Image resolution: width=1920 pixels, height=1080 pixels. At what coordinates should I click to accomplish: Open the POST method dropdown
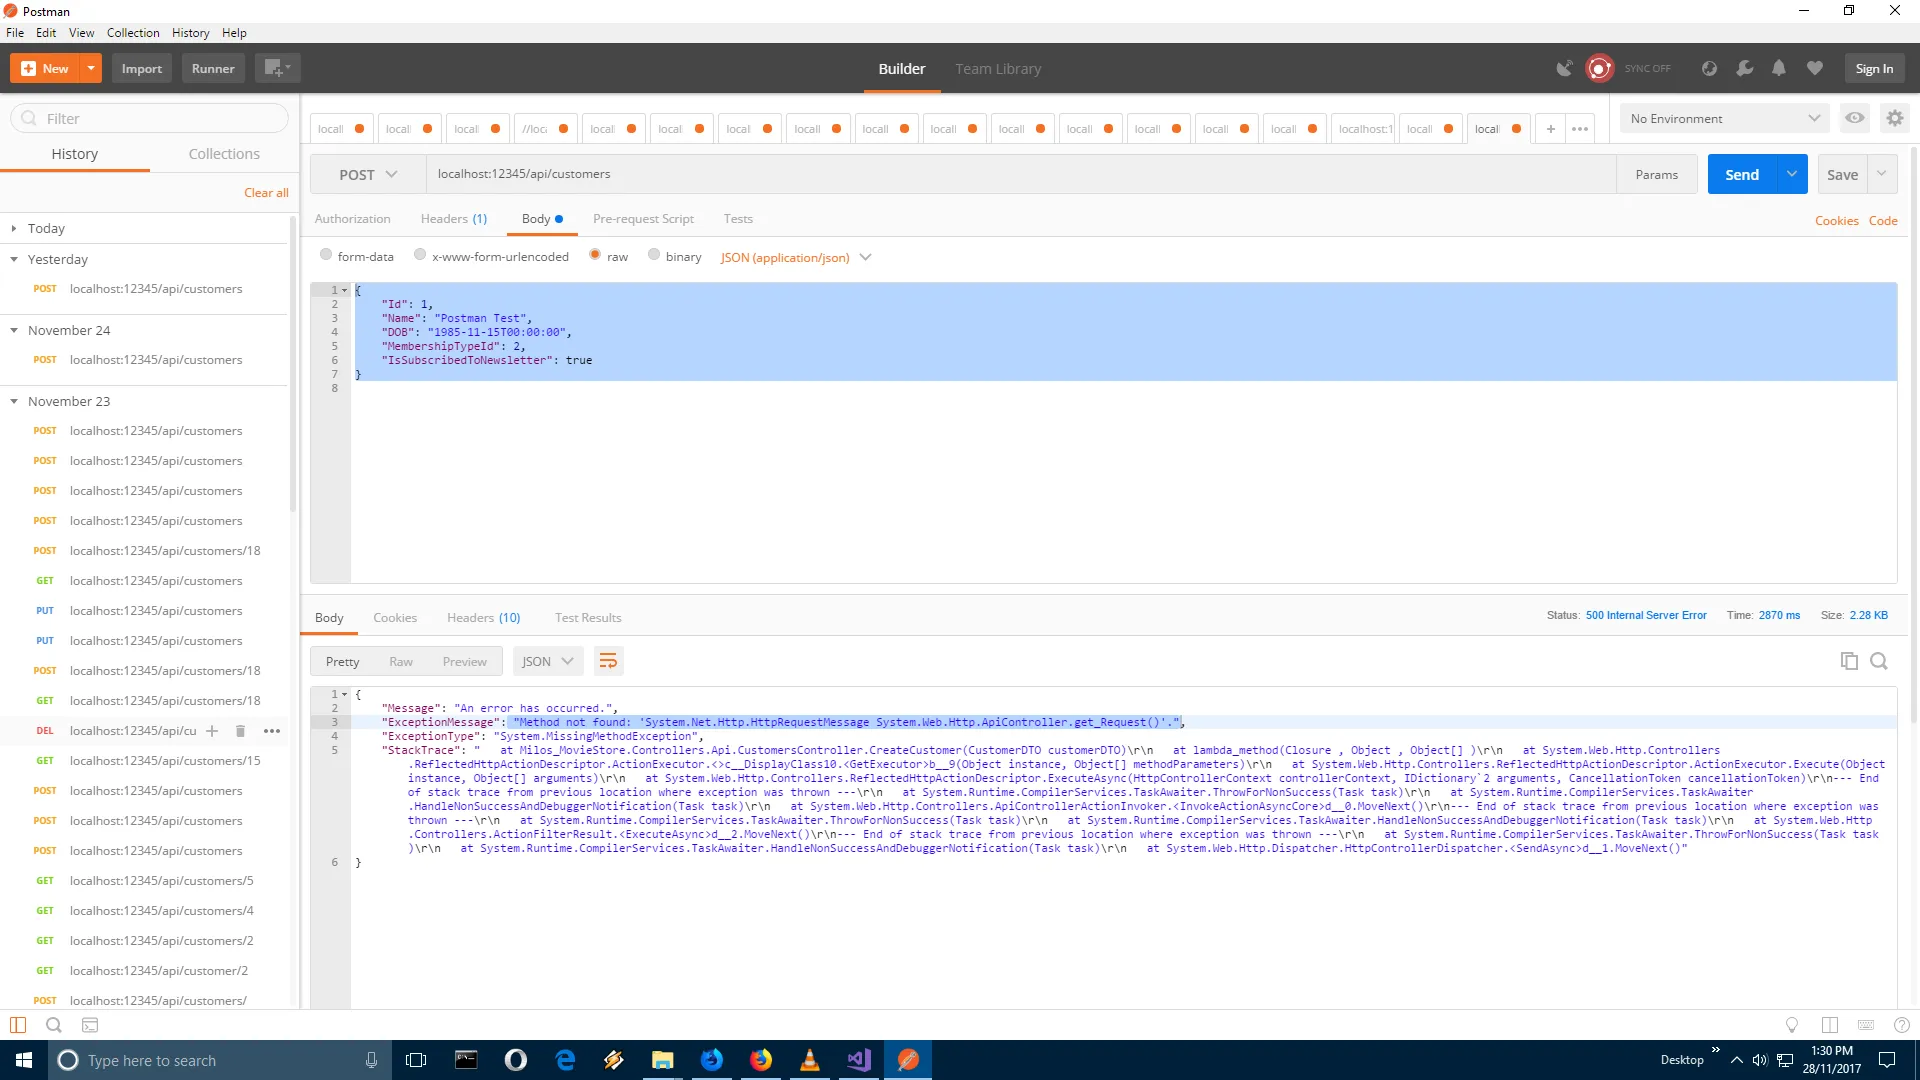(x=368, y=174)
